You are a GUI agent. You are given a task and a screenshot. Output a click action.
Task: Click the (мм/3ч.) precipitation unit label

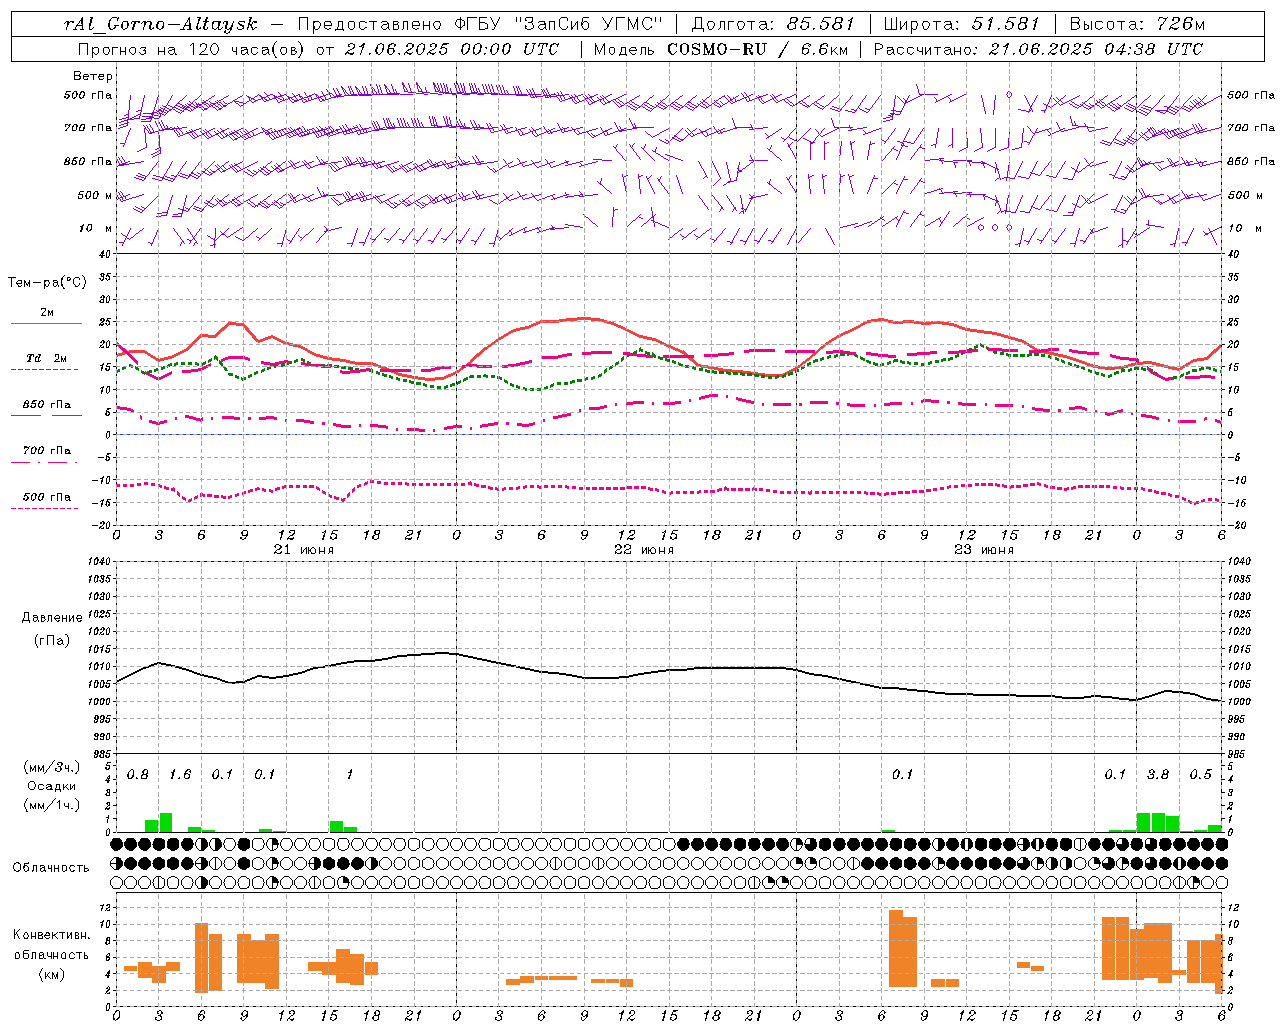[x=52, y=768]
